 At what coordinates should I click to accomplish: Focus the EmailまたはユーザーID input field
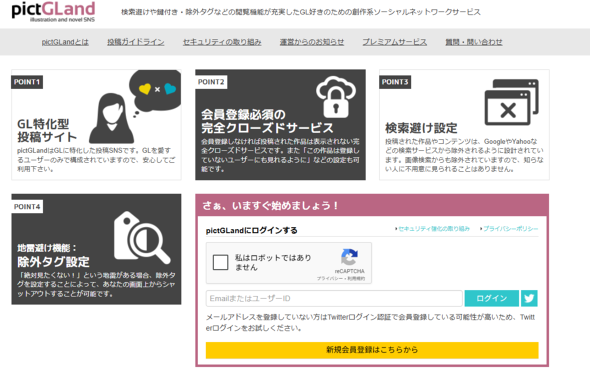tap(334, 298)
